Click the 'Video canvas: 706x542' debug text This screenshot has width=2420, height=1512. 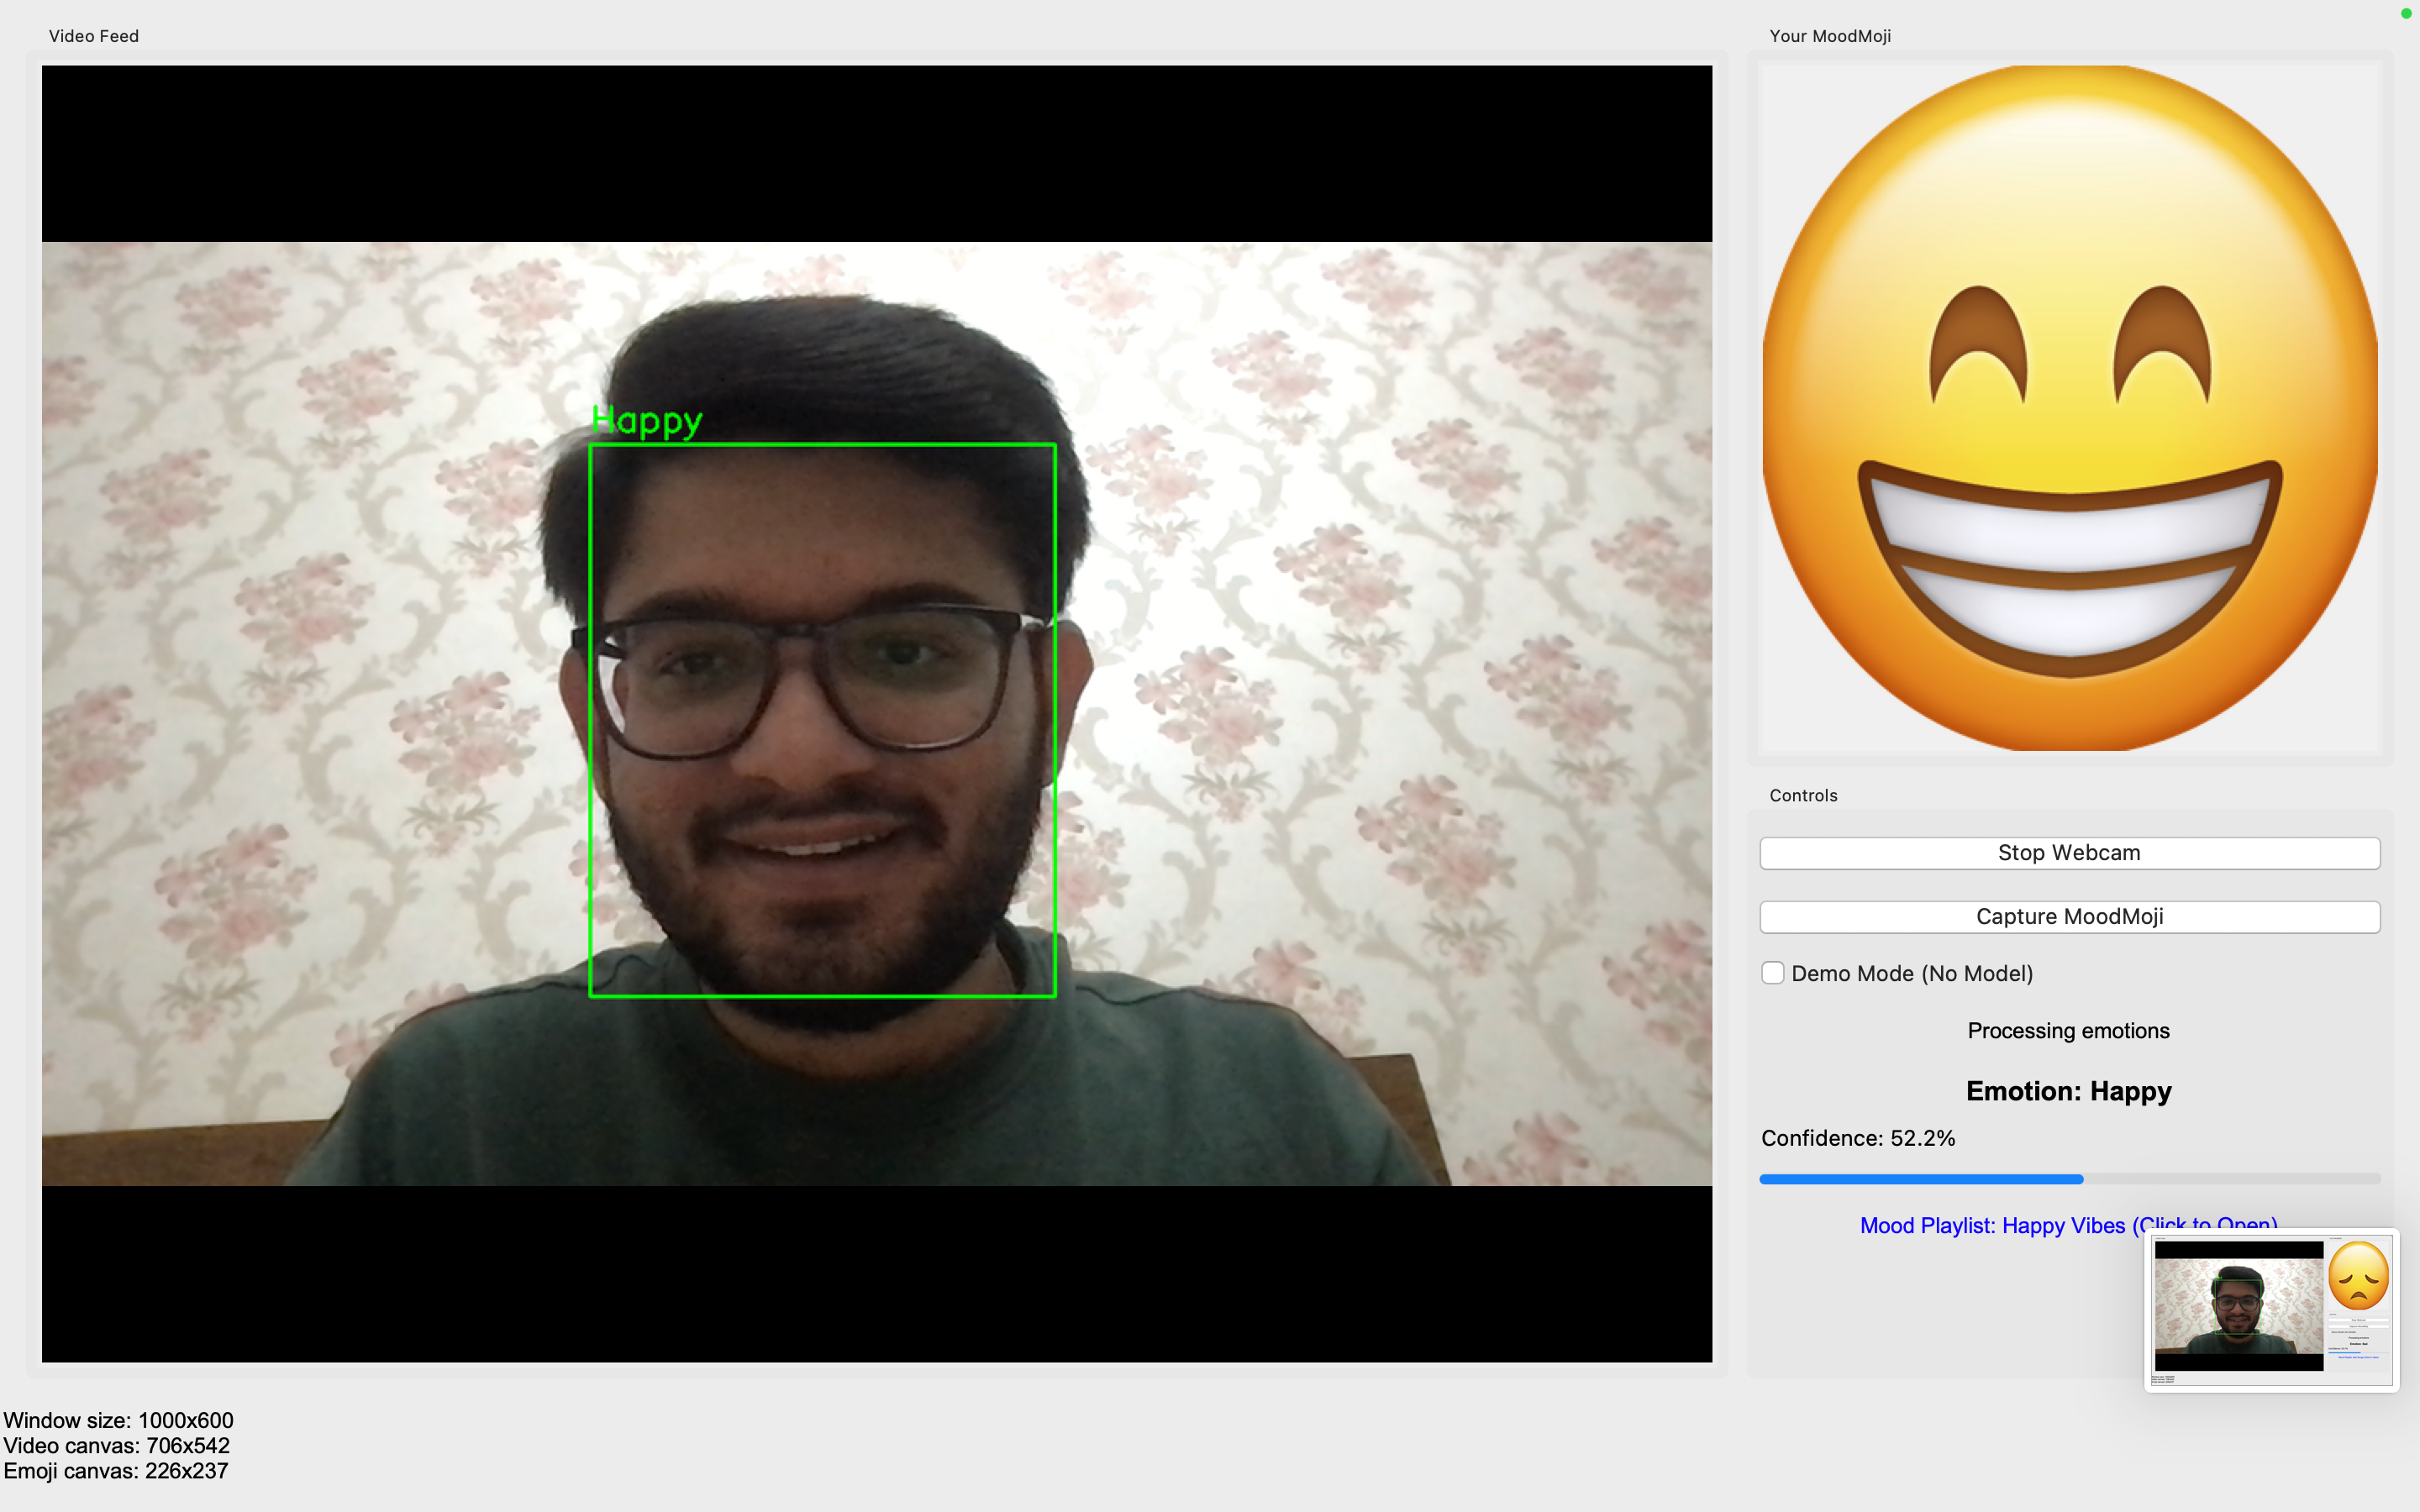click(116, 1445)
